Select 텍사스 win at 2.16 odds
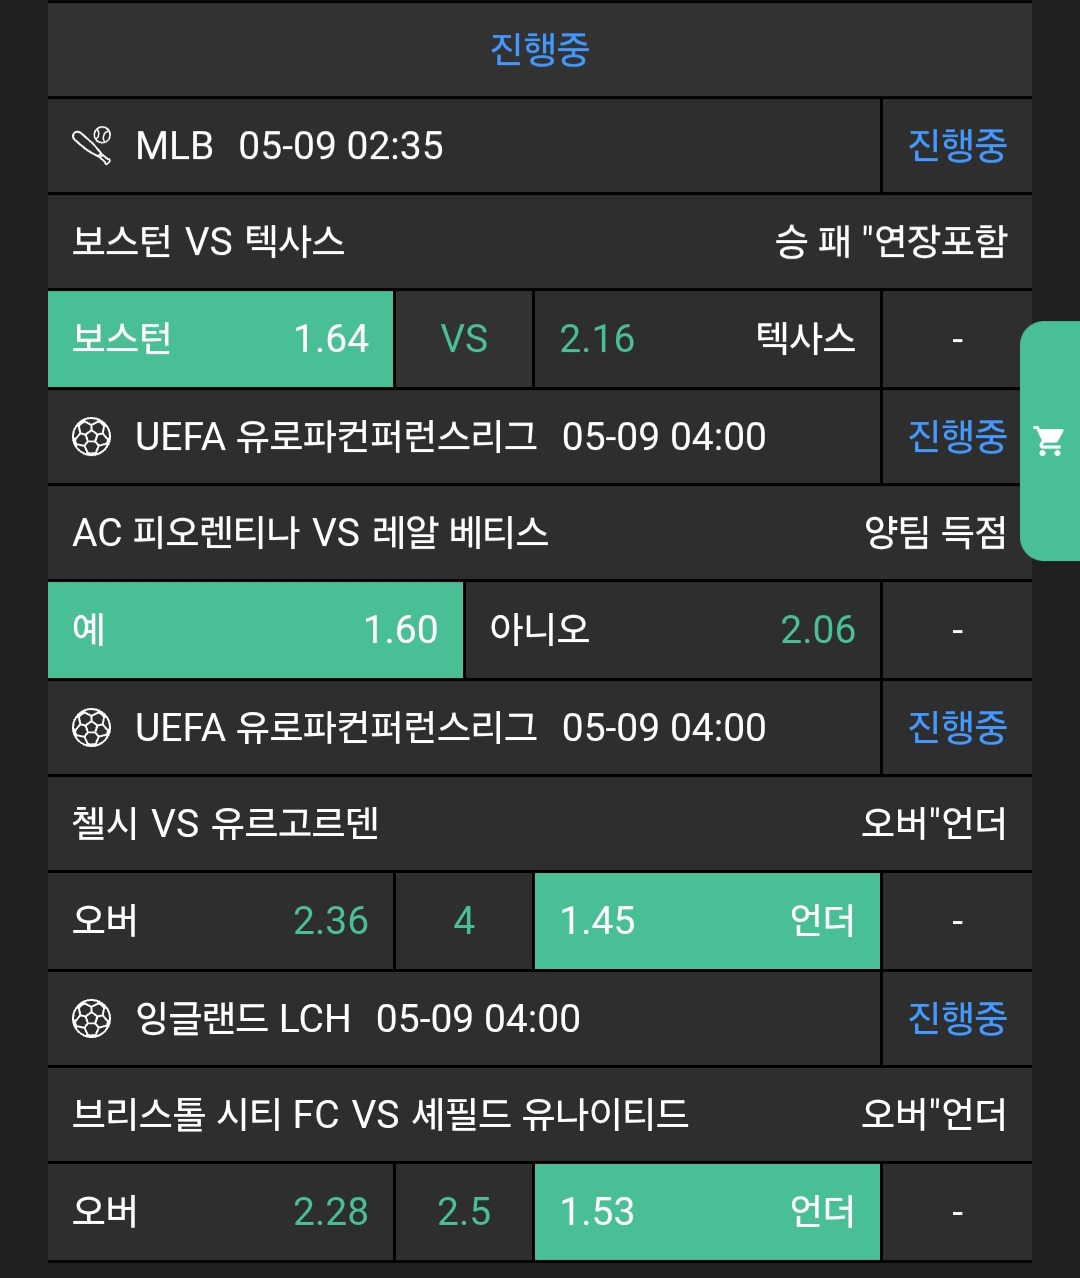The image size is (1080, 1278). click(x=706, y=339)
